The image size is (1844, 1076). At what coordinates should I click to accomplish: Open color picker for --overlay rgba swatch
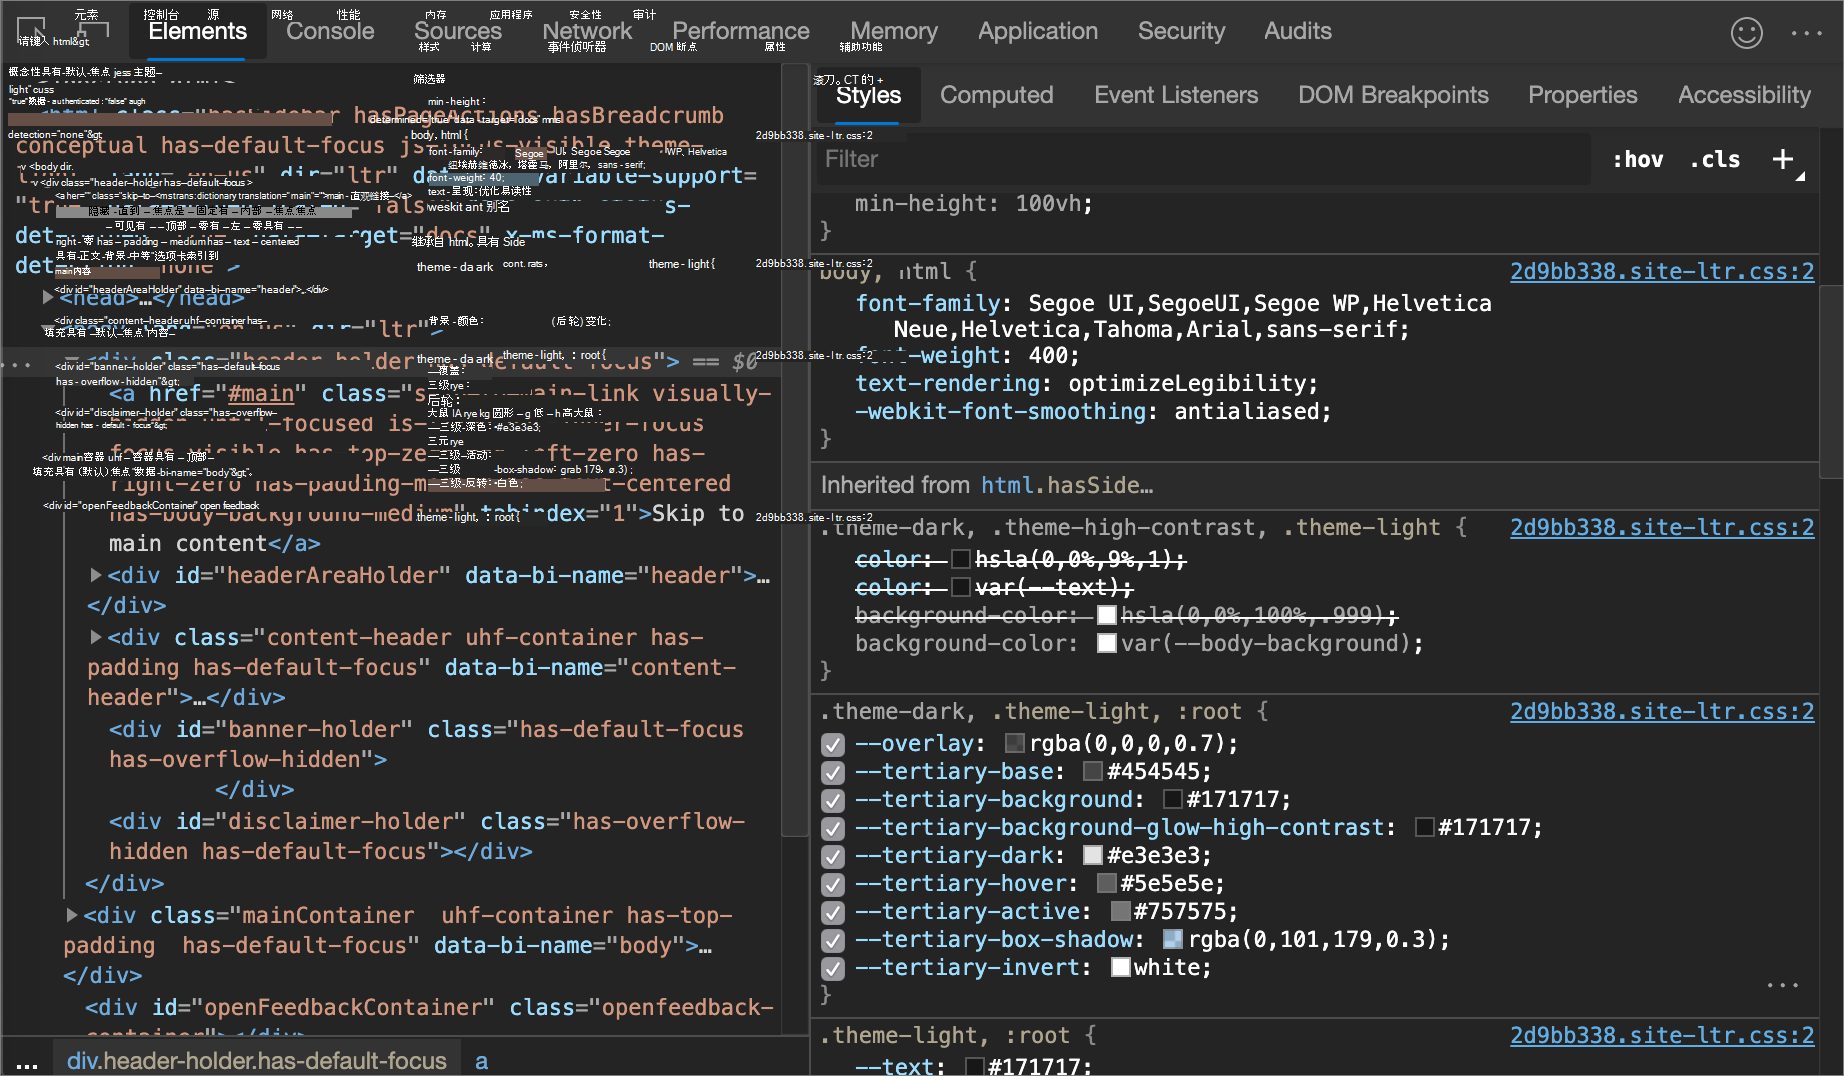pos(1014,743)
